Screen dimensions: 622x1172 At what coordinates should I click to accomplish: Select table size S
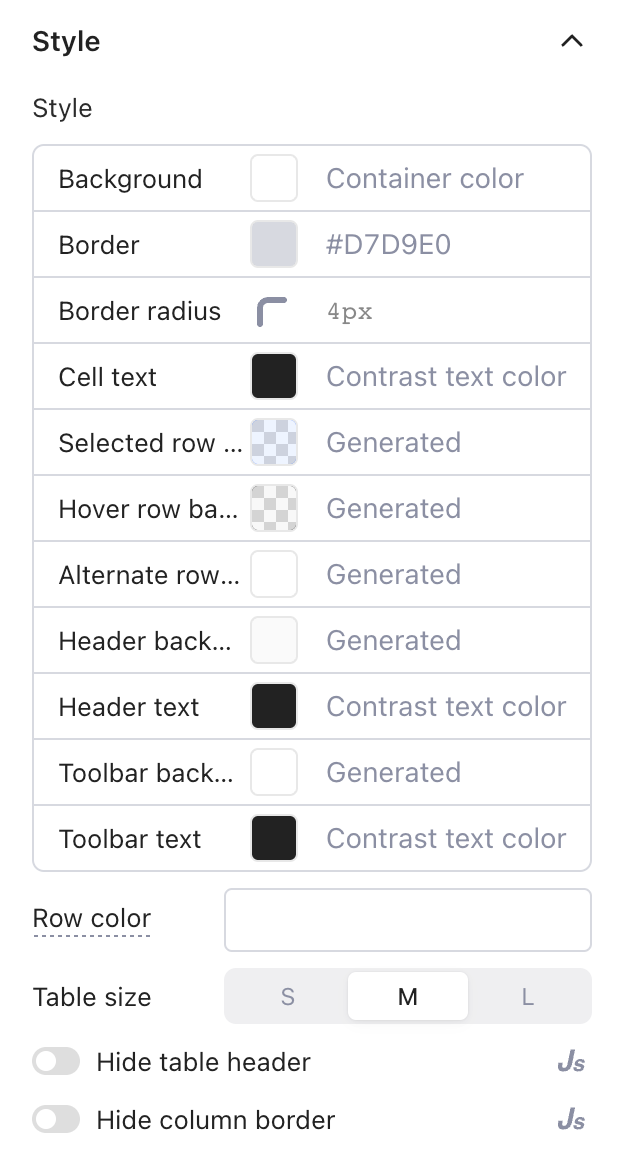coord(288,997)
